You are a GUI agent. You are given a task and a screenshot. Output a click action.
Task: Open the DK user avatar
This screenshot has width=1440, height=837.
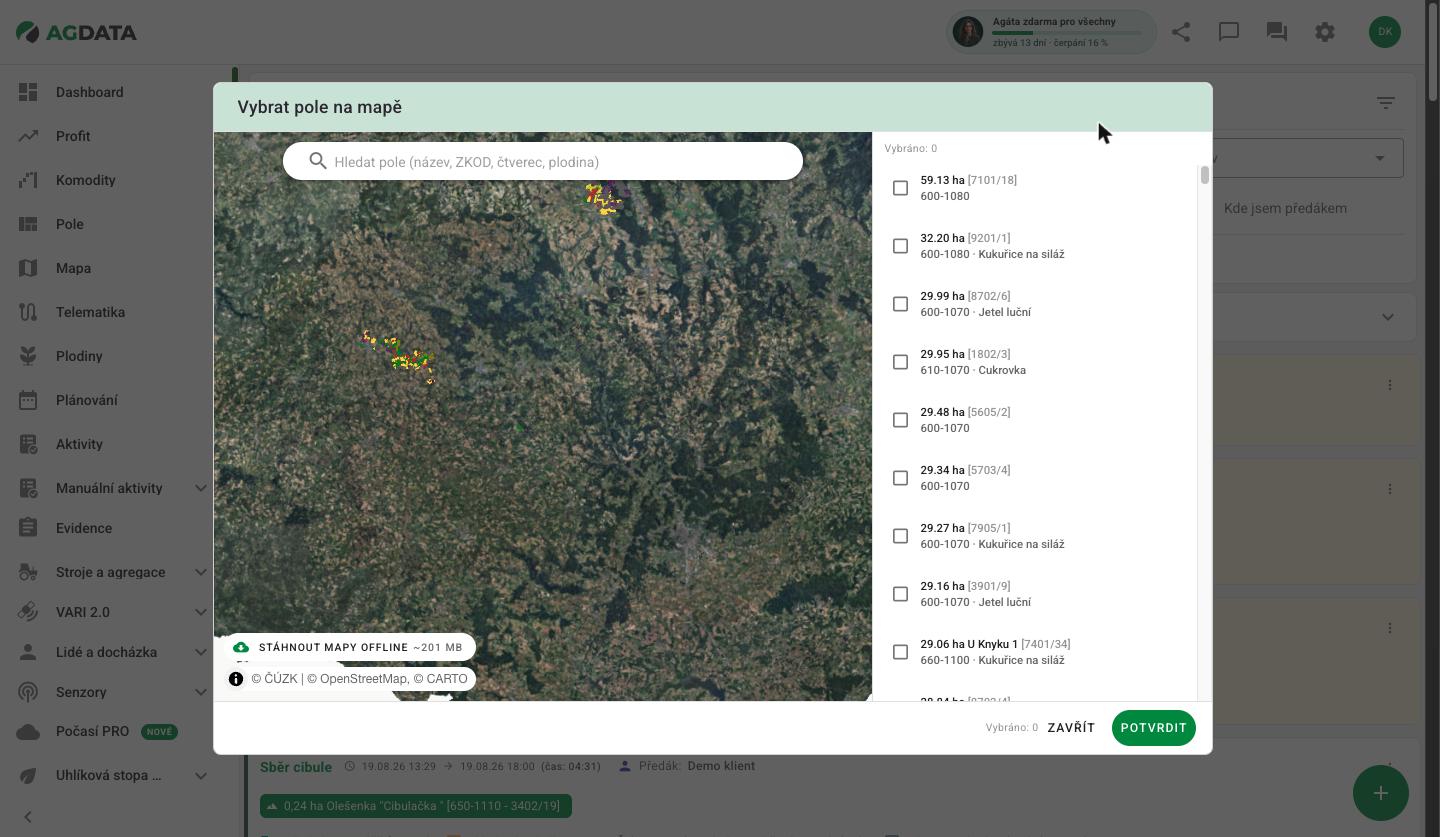point(1385,32)
